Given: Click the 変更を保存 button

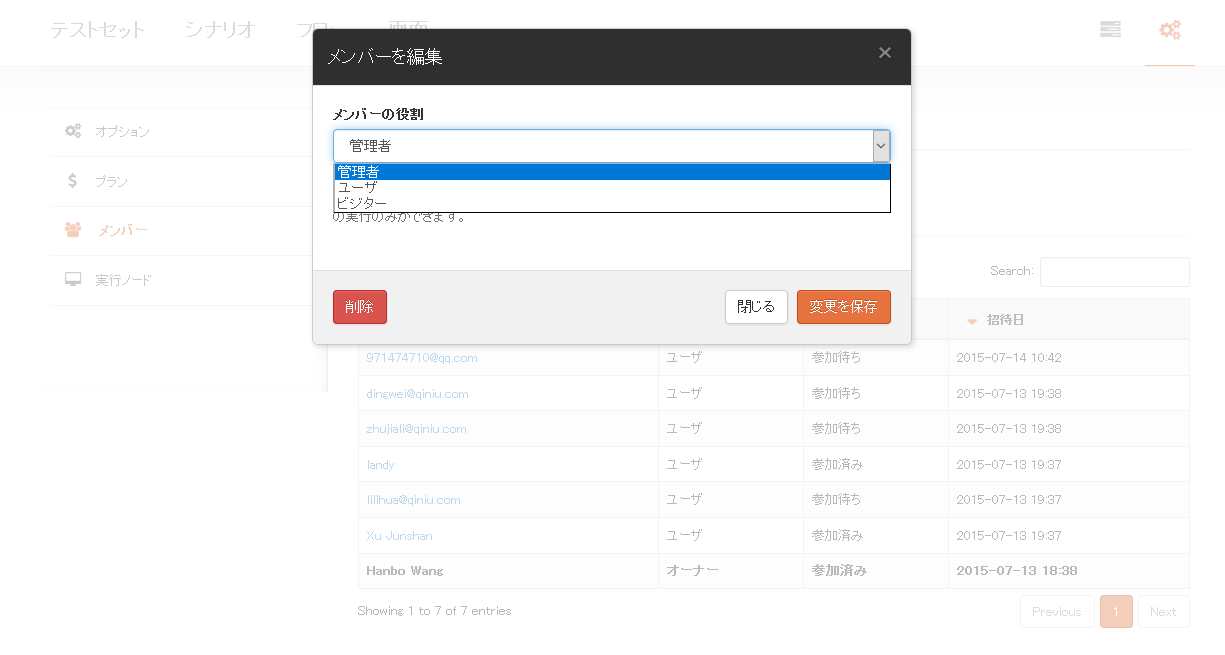Looking at the screenshot, I should click(x=843, y=307).
